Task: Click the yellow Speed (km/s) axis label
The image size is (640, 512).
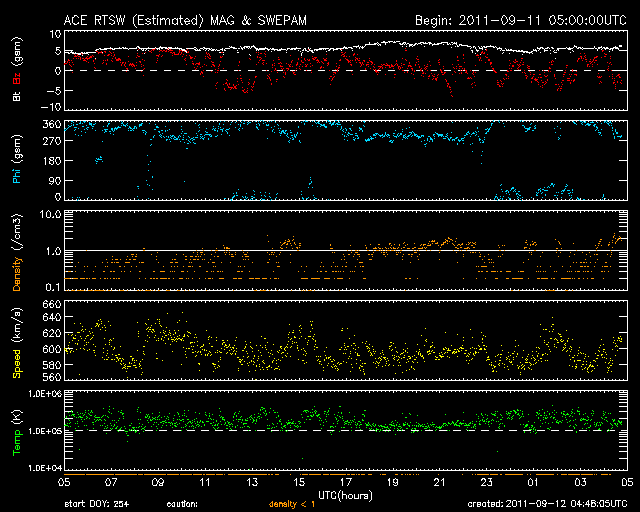Action: tap(17, 344)
